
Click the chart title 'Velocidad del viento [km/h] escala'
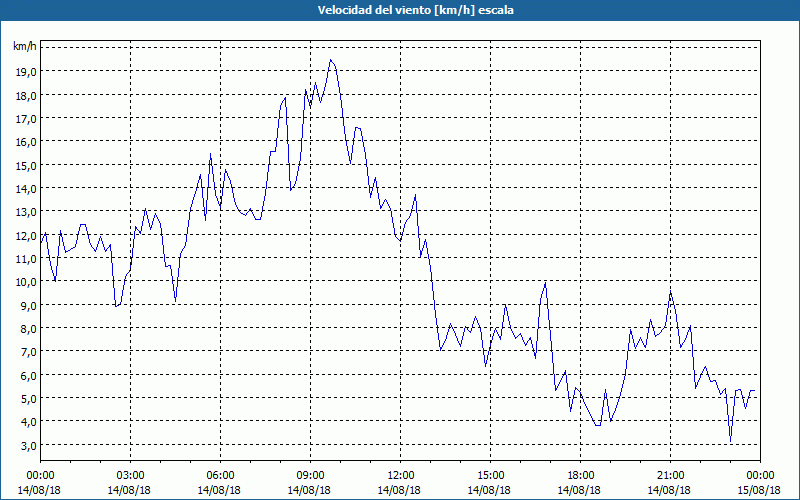click(x=416, y=10)
